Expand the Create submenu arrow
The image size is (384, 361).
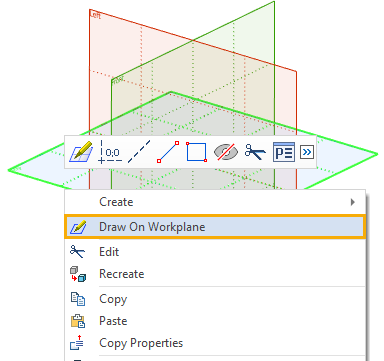[353, 202]
